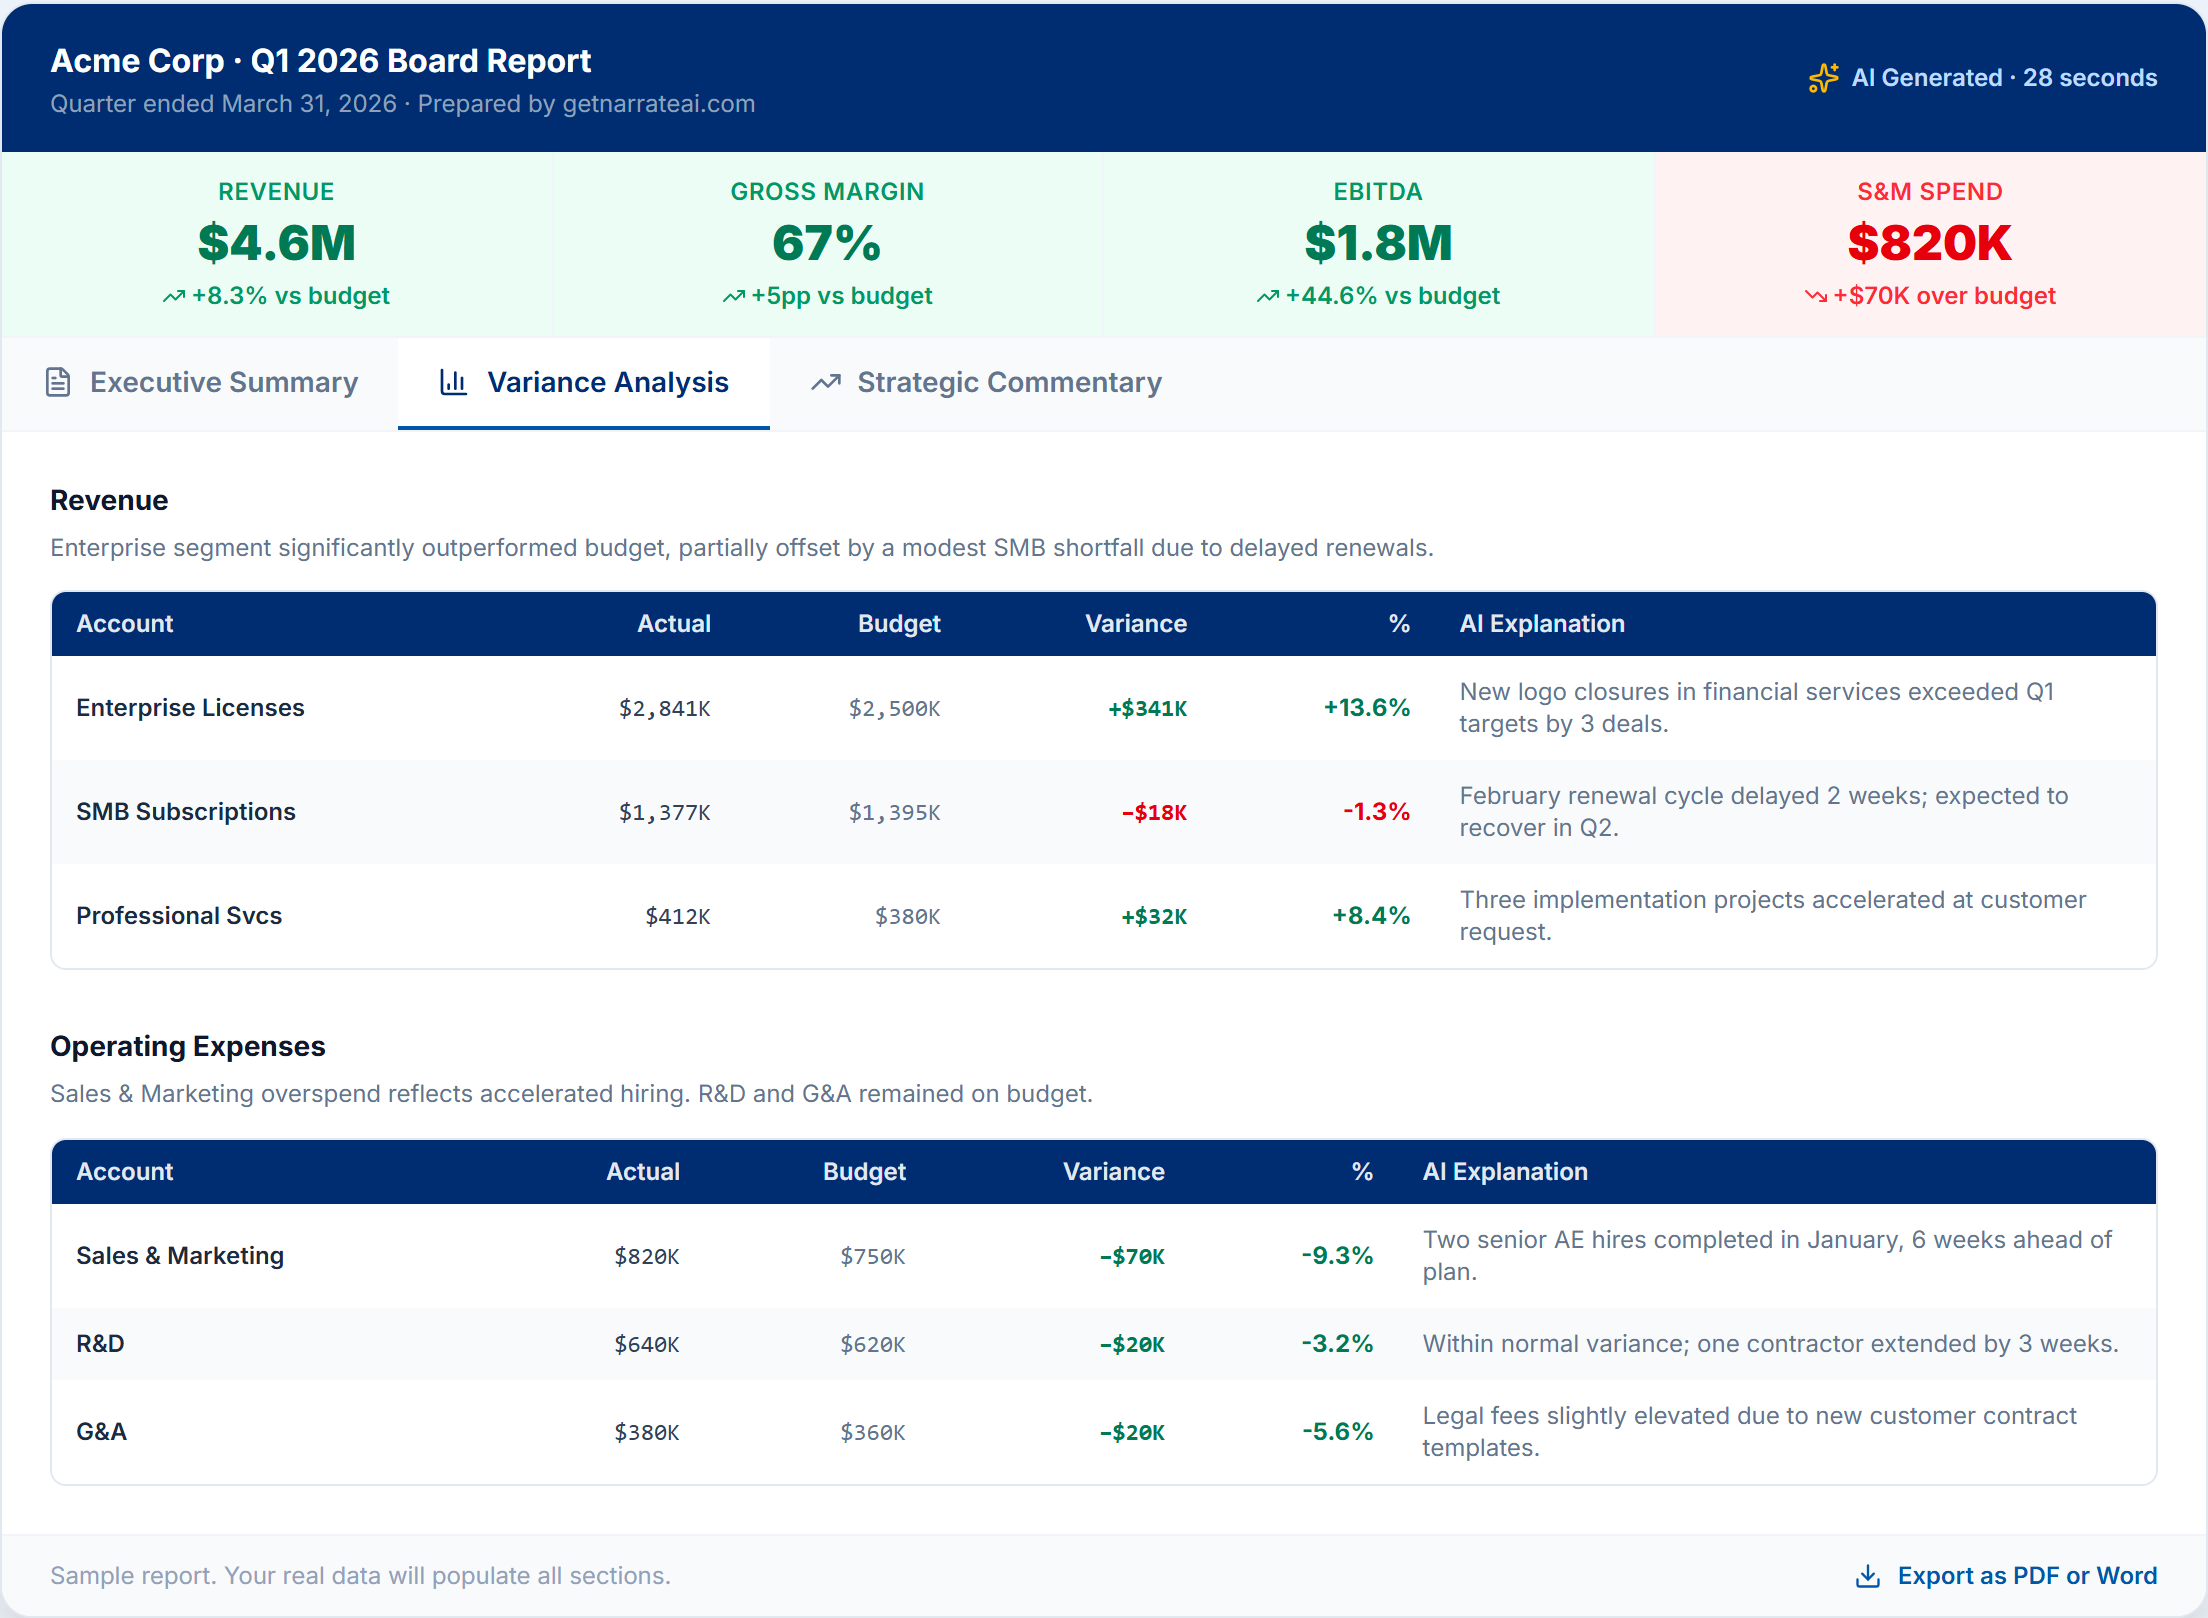This screenshot has height=1618, width=2208.
Task: Click the -$18K variance value
Action: [1154, 813]
